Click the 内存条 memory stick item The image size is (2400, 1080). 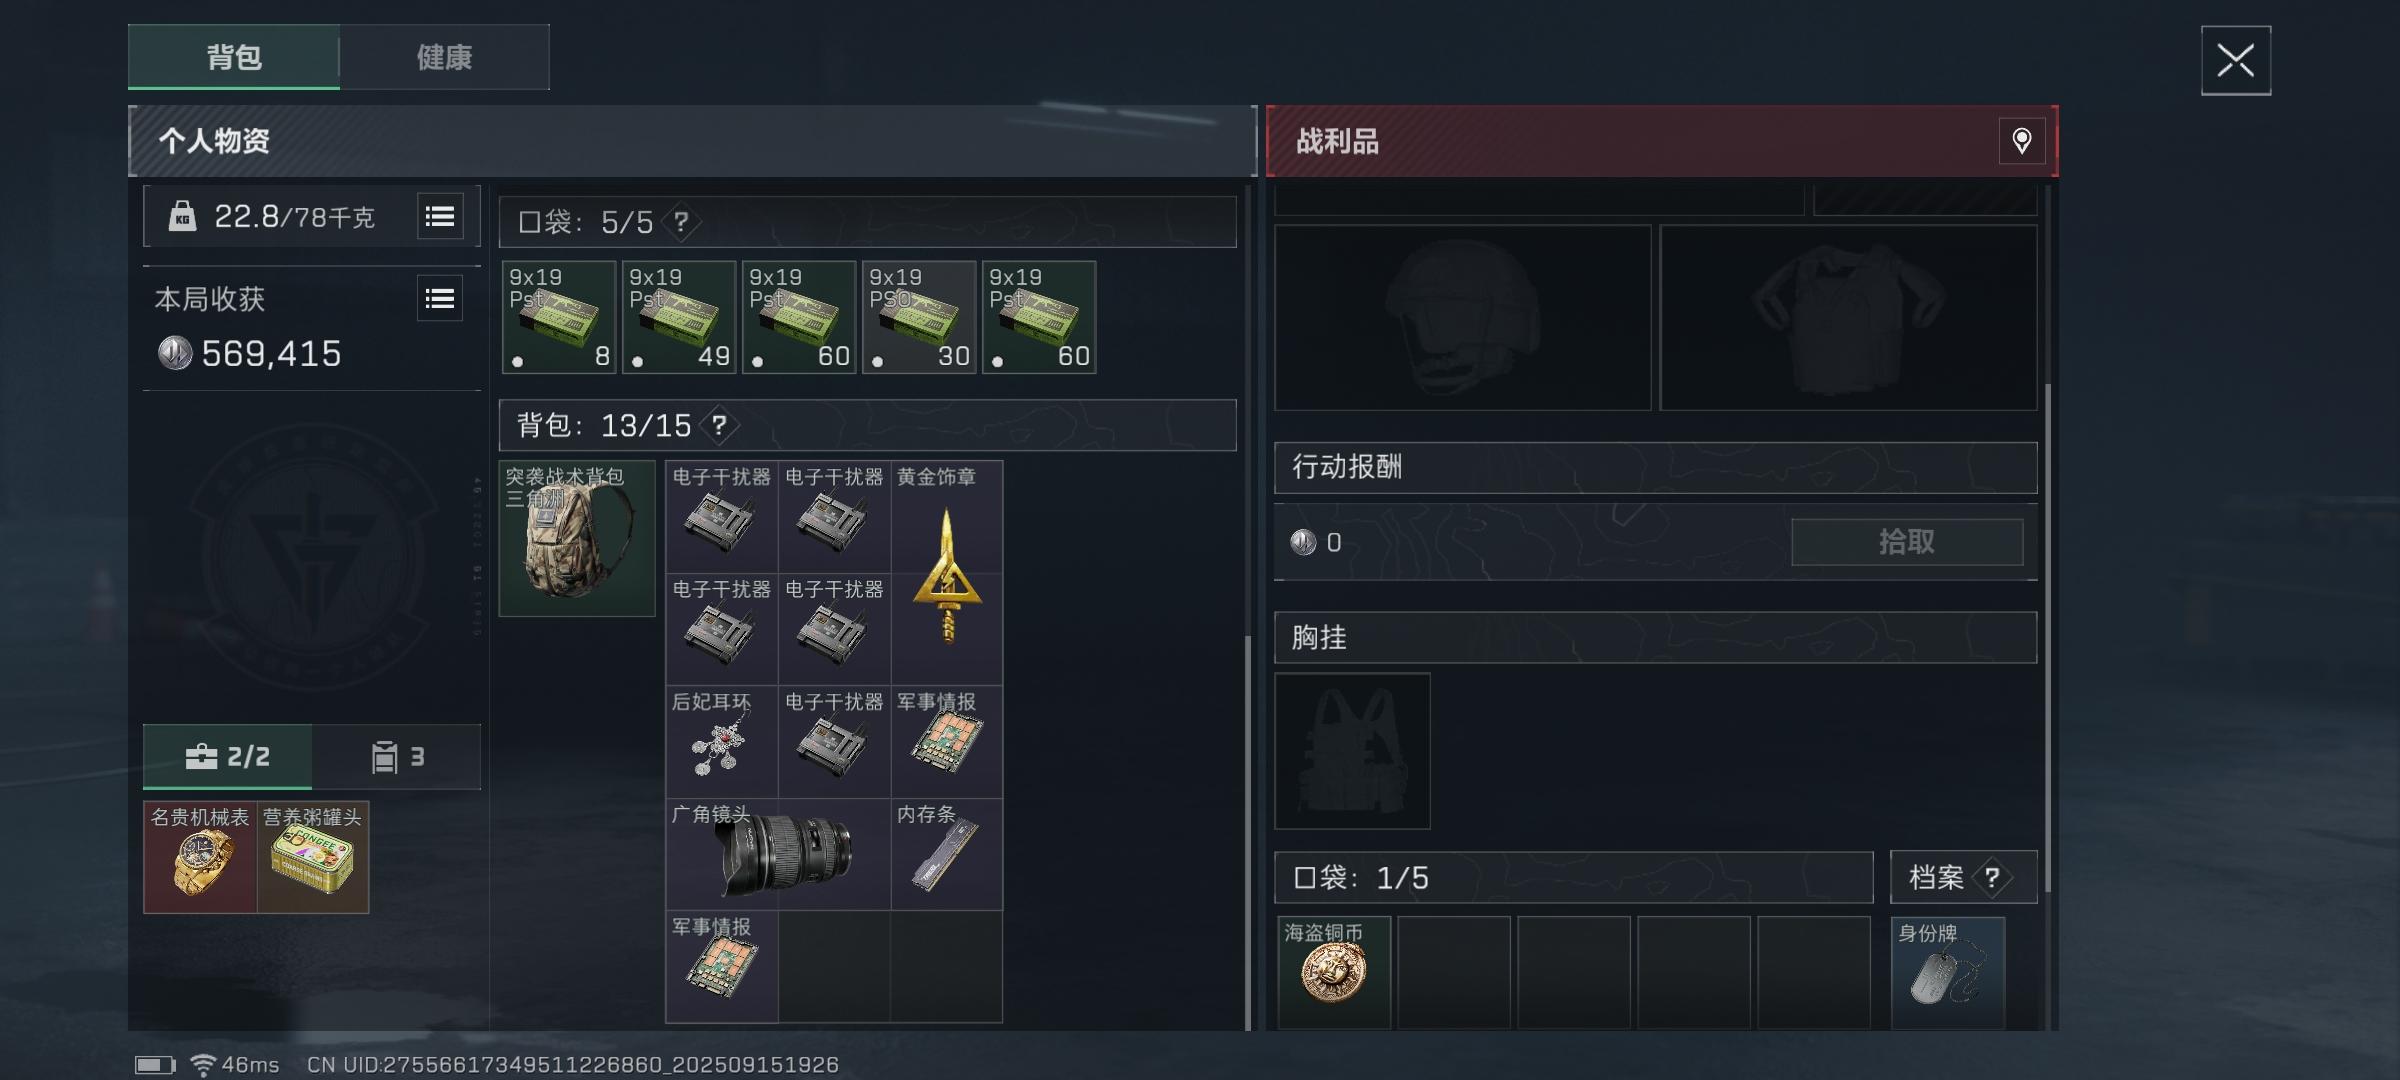[x=946, y=854]
